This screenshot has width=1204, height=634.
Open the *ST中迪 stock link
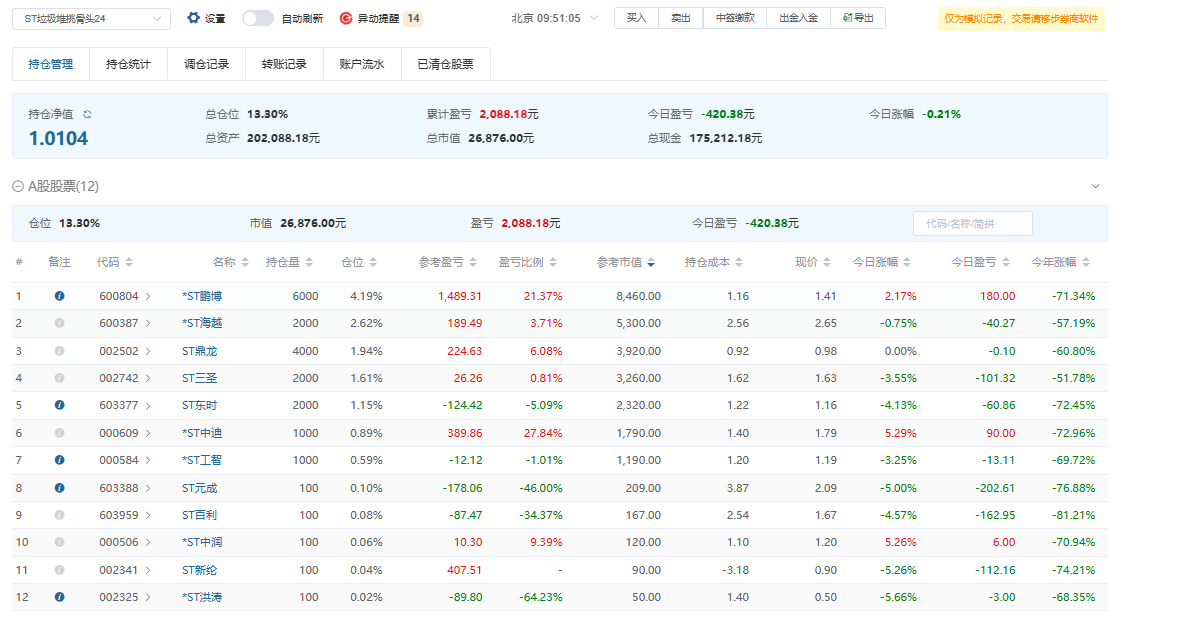click(x=200, y=433)
